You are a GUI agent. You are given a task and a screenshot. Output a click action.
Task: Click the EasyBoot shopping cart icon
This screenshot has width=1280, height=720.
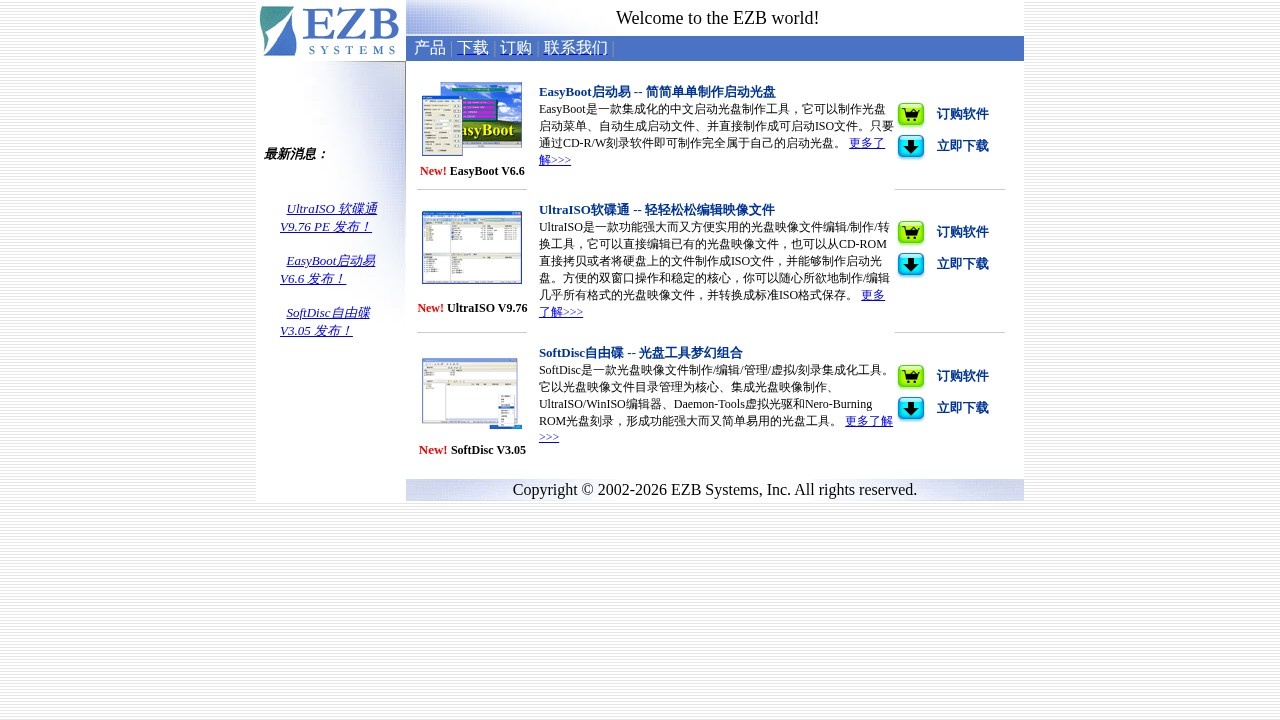tap(911, 115)
